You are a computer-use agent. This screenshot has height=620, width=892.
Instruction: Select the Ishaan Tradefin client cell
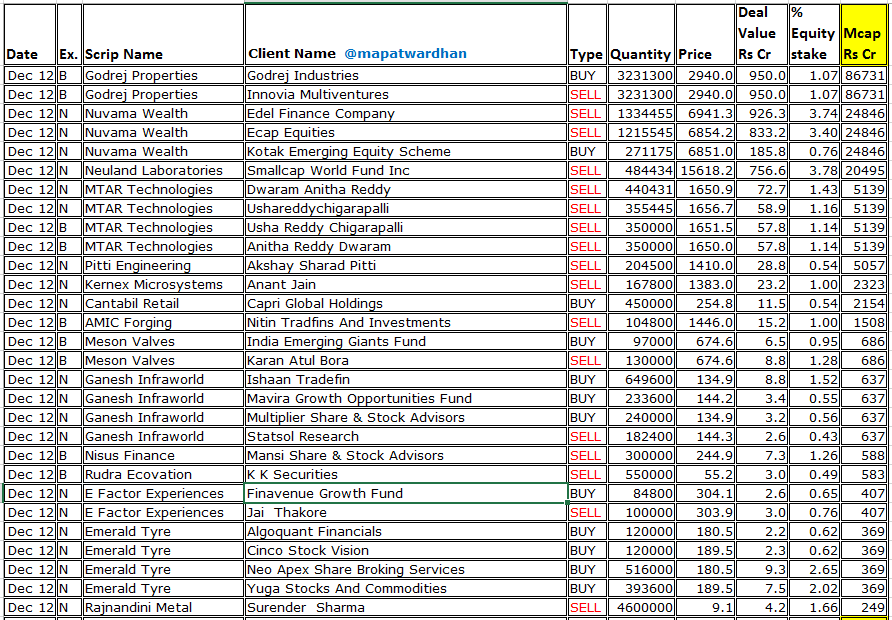406,379
